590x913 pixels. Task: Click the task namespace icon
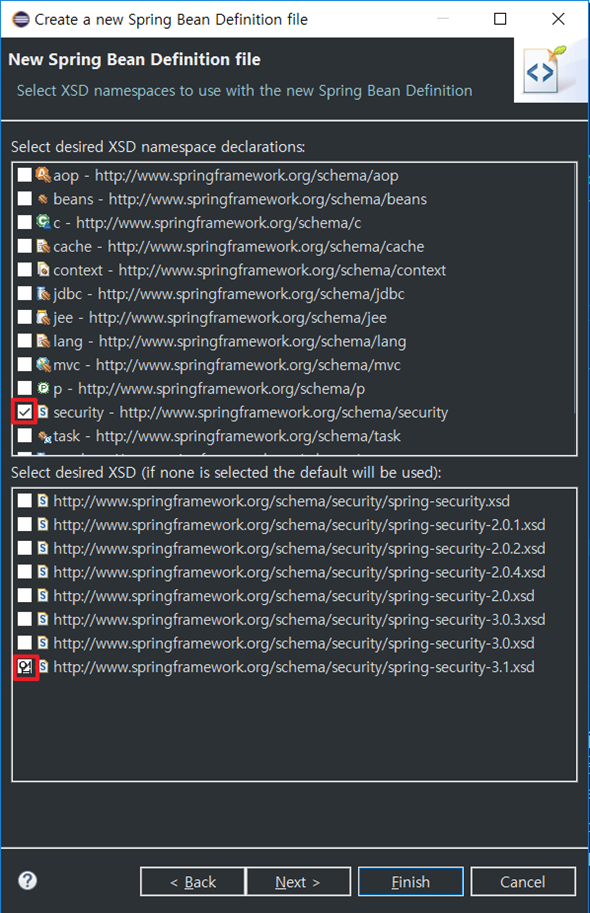(44, 436)
